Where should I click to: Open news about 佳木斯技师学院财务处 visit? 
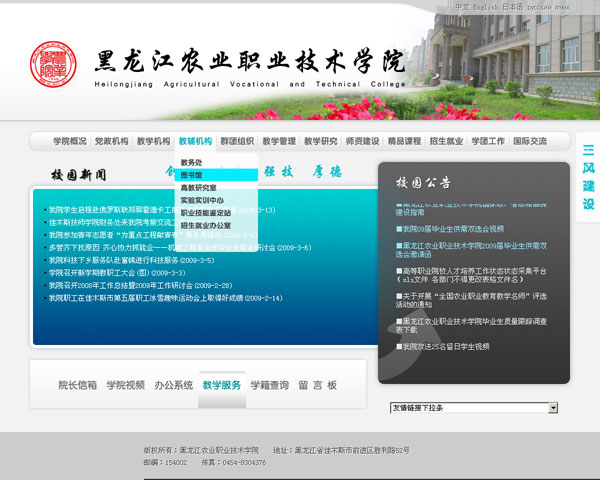click(112, 222)
